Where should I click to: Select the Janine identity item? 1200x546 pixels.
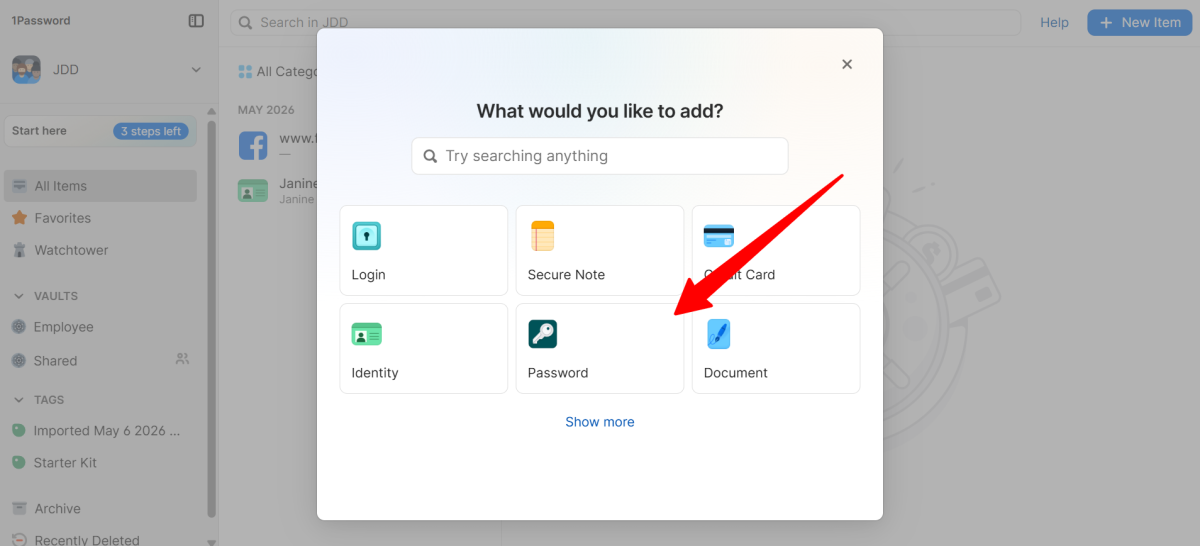(278, 191)
